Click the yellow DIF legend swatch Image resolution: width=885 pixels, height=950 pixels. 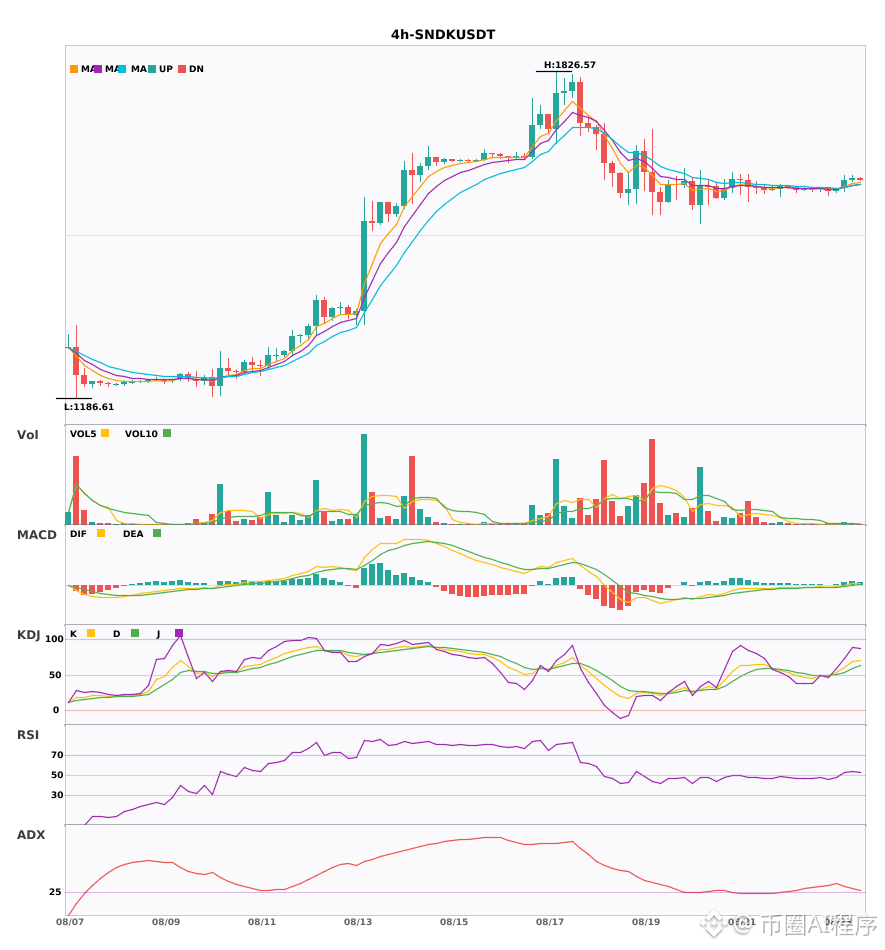(x=101, y=533)
